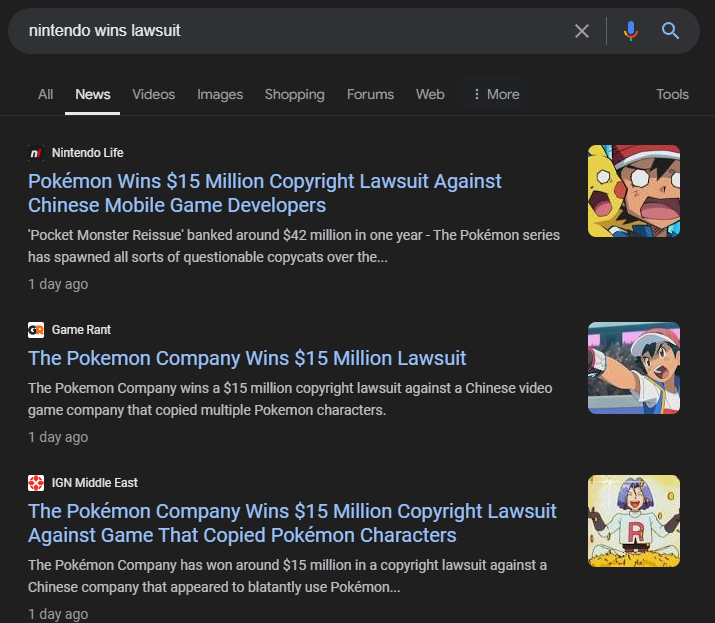
Task: Open the More dropdown menu
Action: tap(496, 94)
